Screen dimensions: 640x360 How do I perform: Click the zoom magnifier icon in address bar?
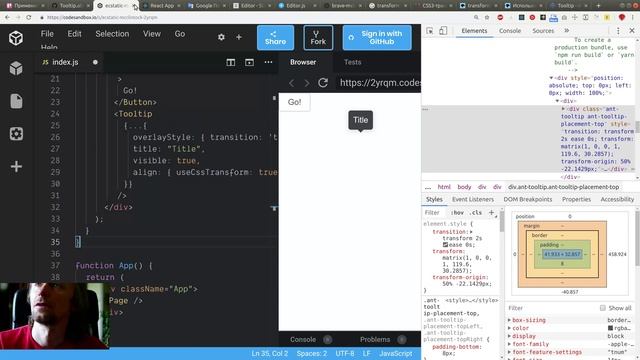(476, 17)
